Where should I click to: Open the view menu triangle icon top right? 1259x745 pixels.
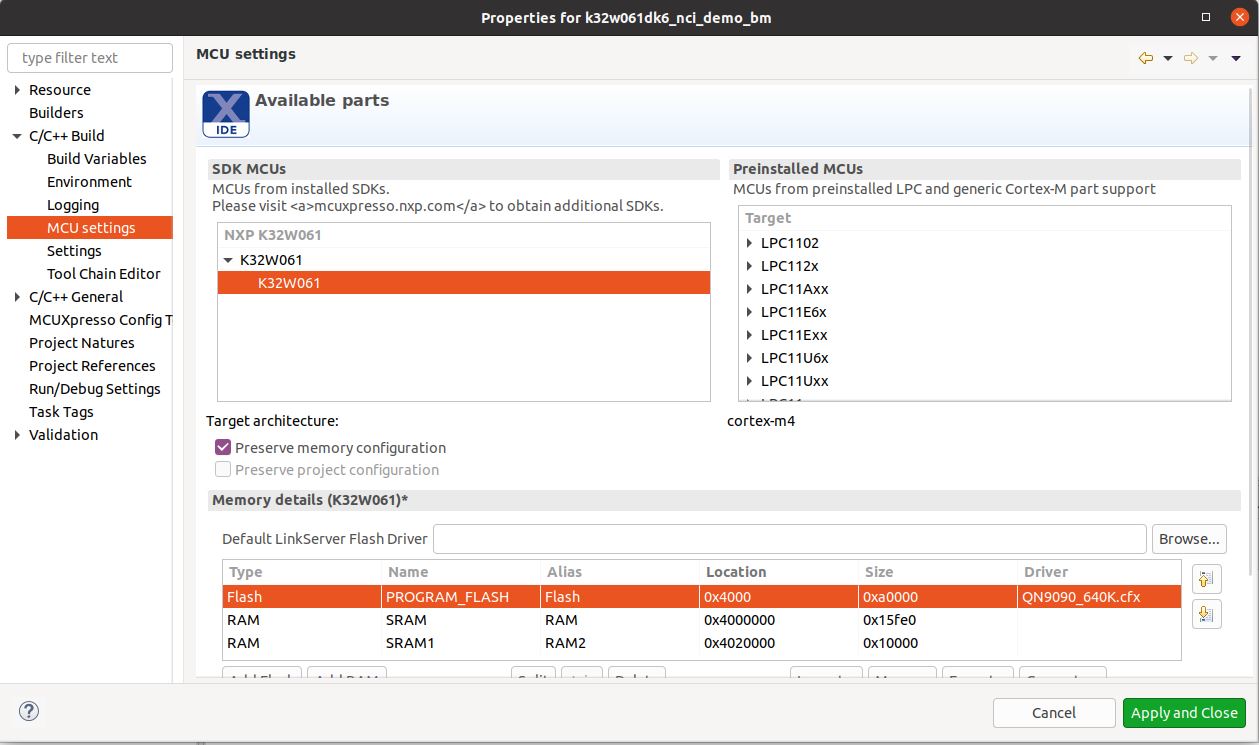click(x=1235, y=58)
